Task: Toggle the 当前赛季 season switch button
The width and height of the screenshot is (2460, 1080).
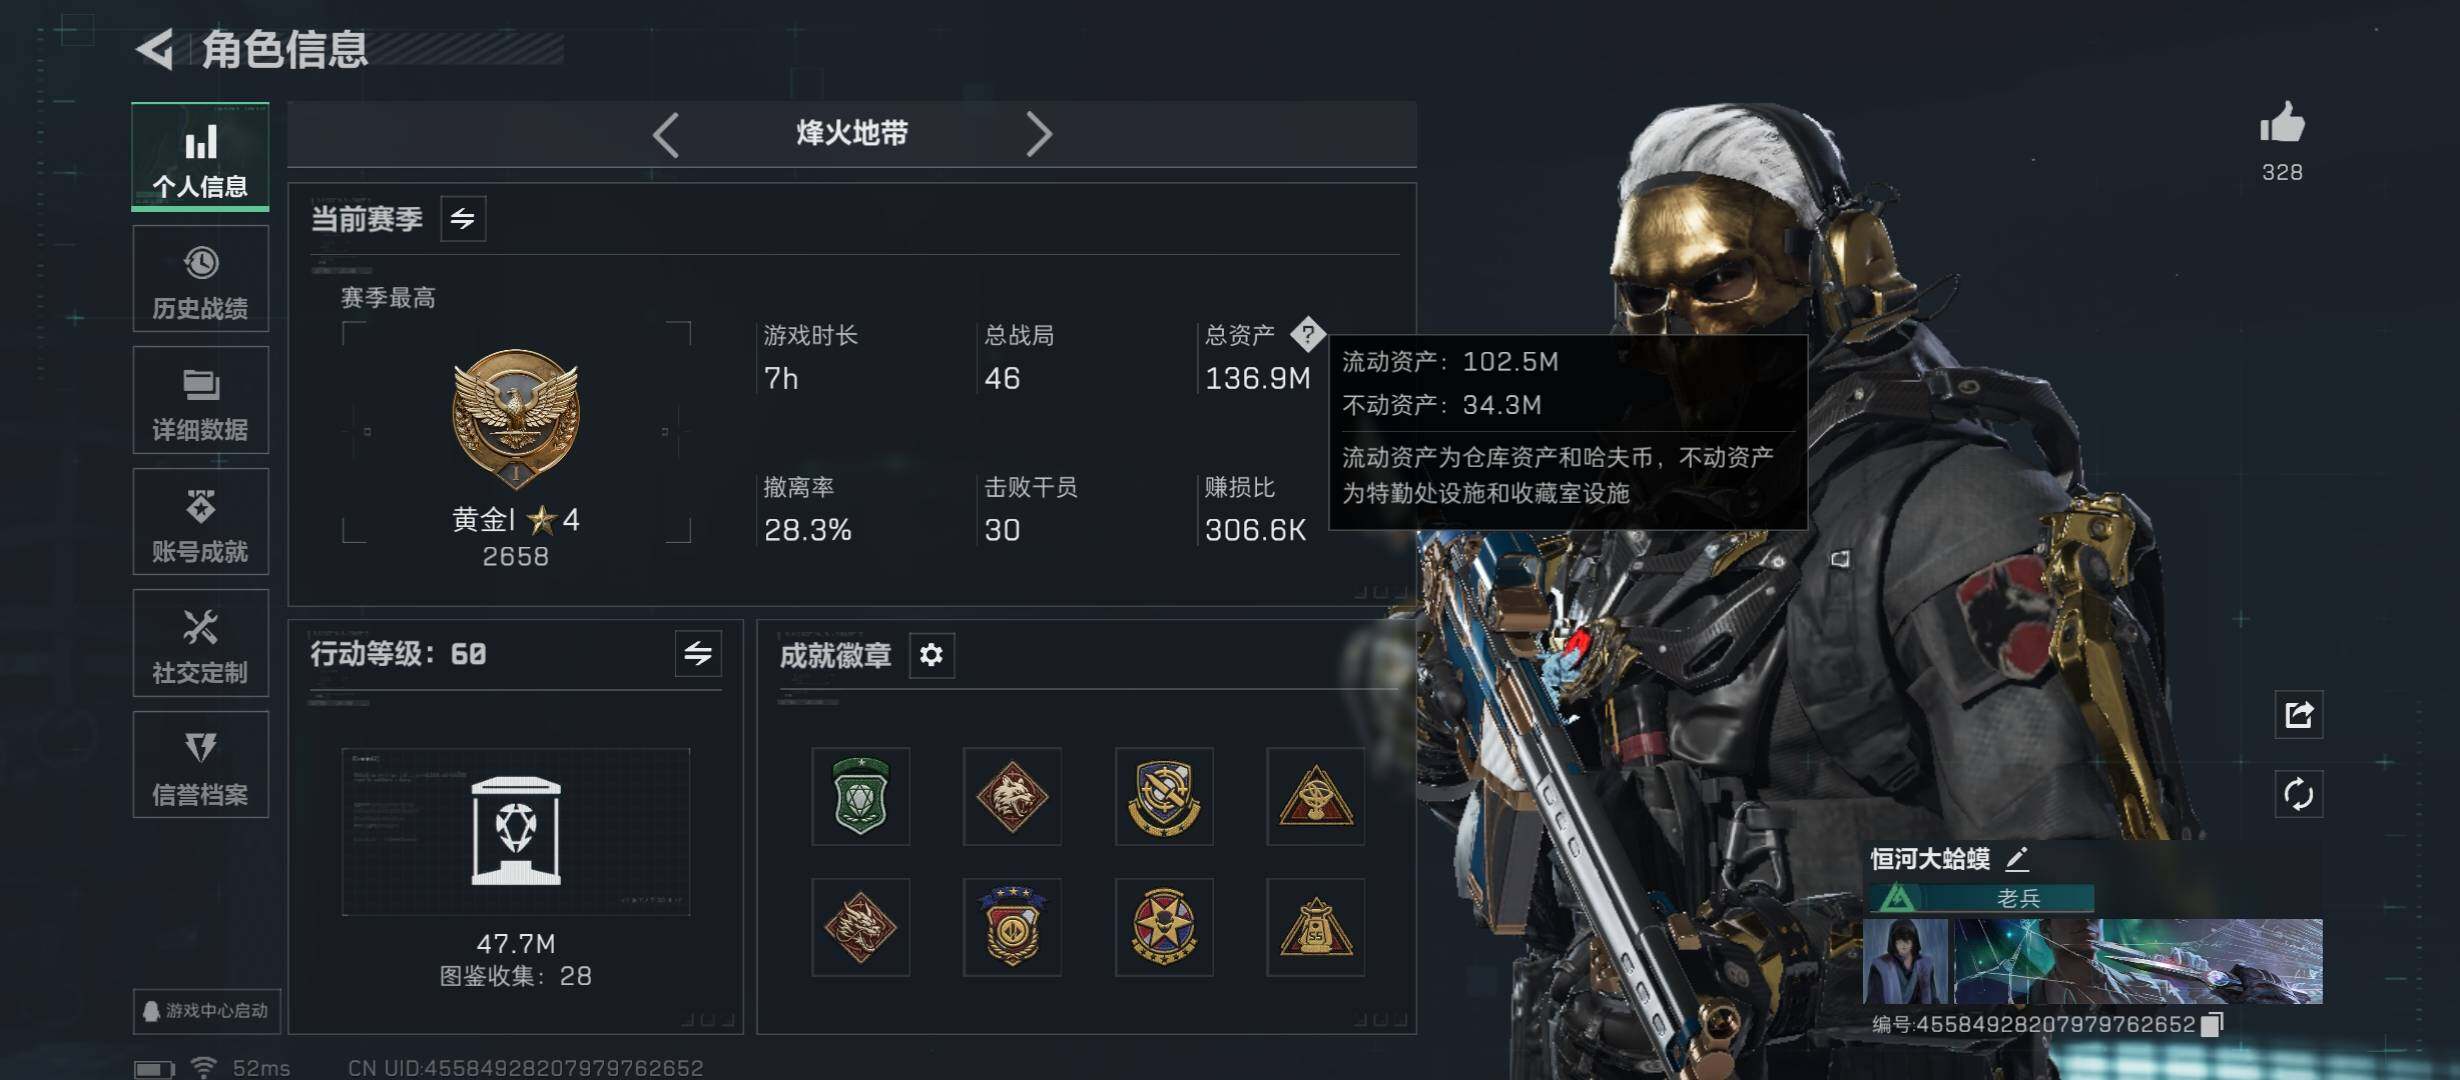Action: point(463,219)
